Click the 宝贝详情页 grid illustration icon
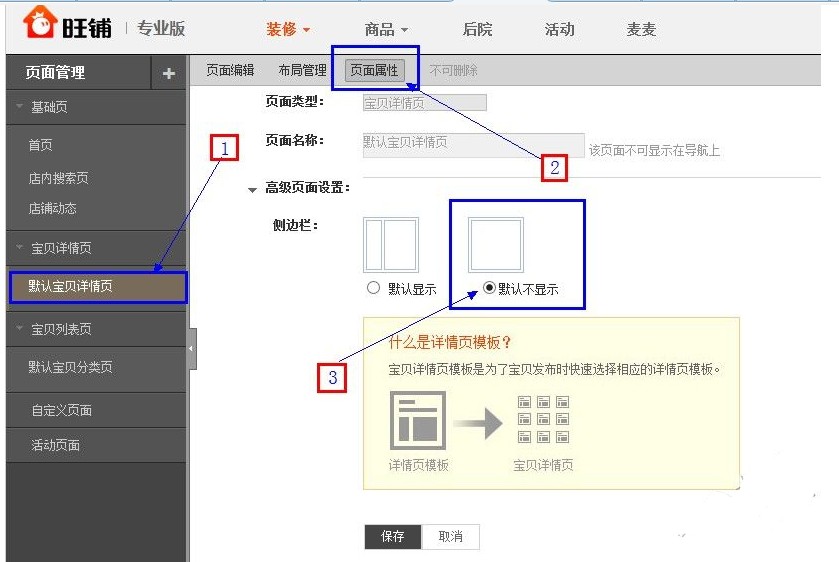 coord(543,419)
